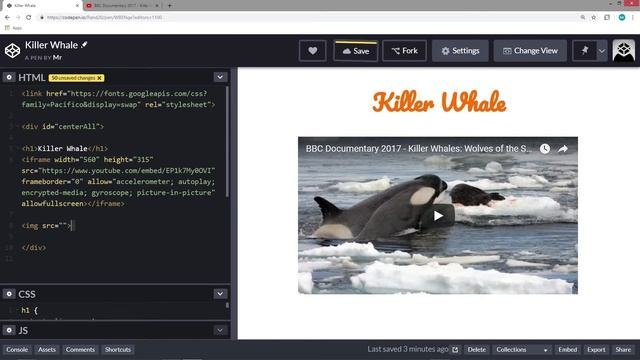The image size is (640, 360).
Task: Open the Assets panel
Action: [47, 350]
